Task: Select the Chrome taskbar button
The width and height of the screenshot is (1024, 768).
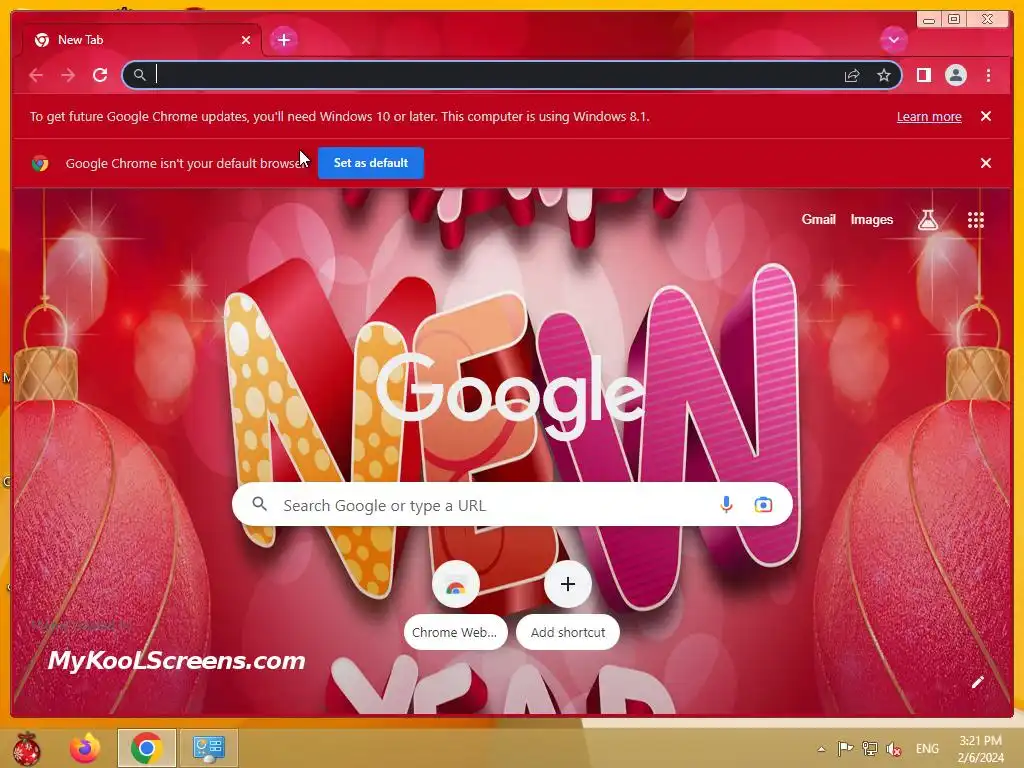Action: point(146,748)
